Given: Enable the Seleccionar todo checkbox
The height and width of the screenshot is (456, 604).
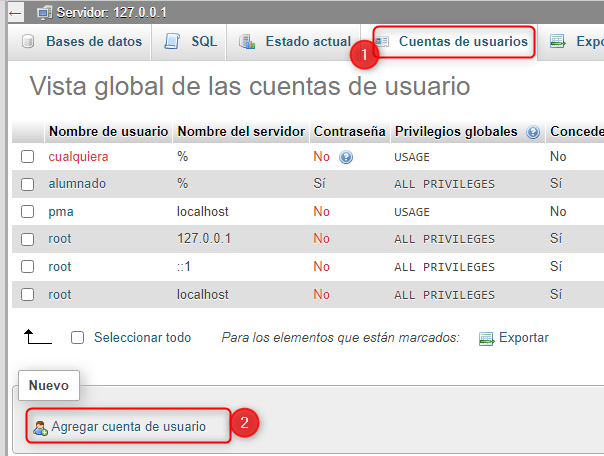Looking at the screenshot, I should pos(78,338).
